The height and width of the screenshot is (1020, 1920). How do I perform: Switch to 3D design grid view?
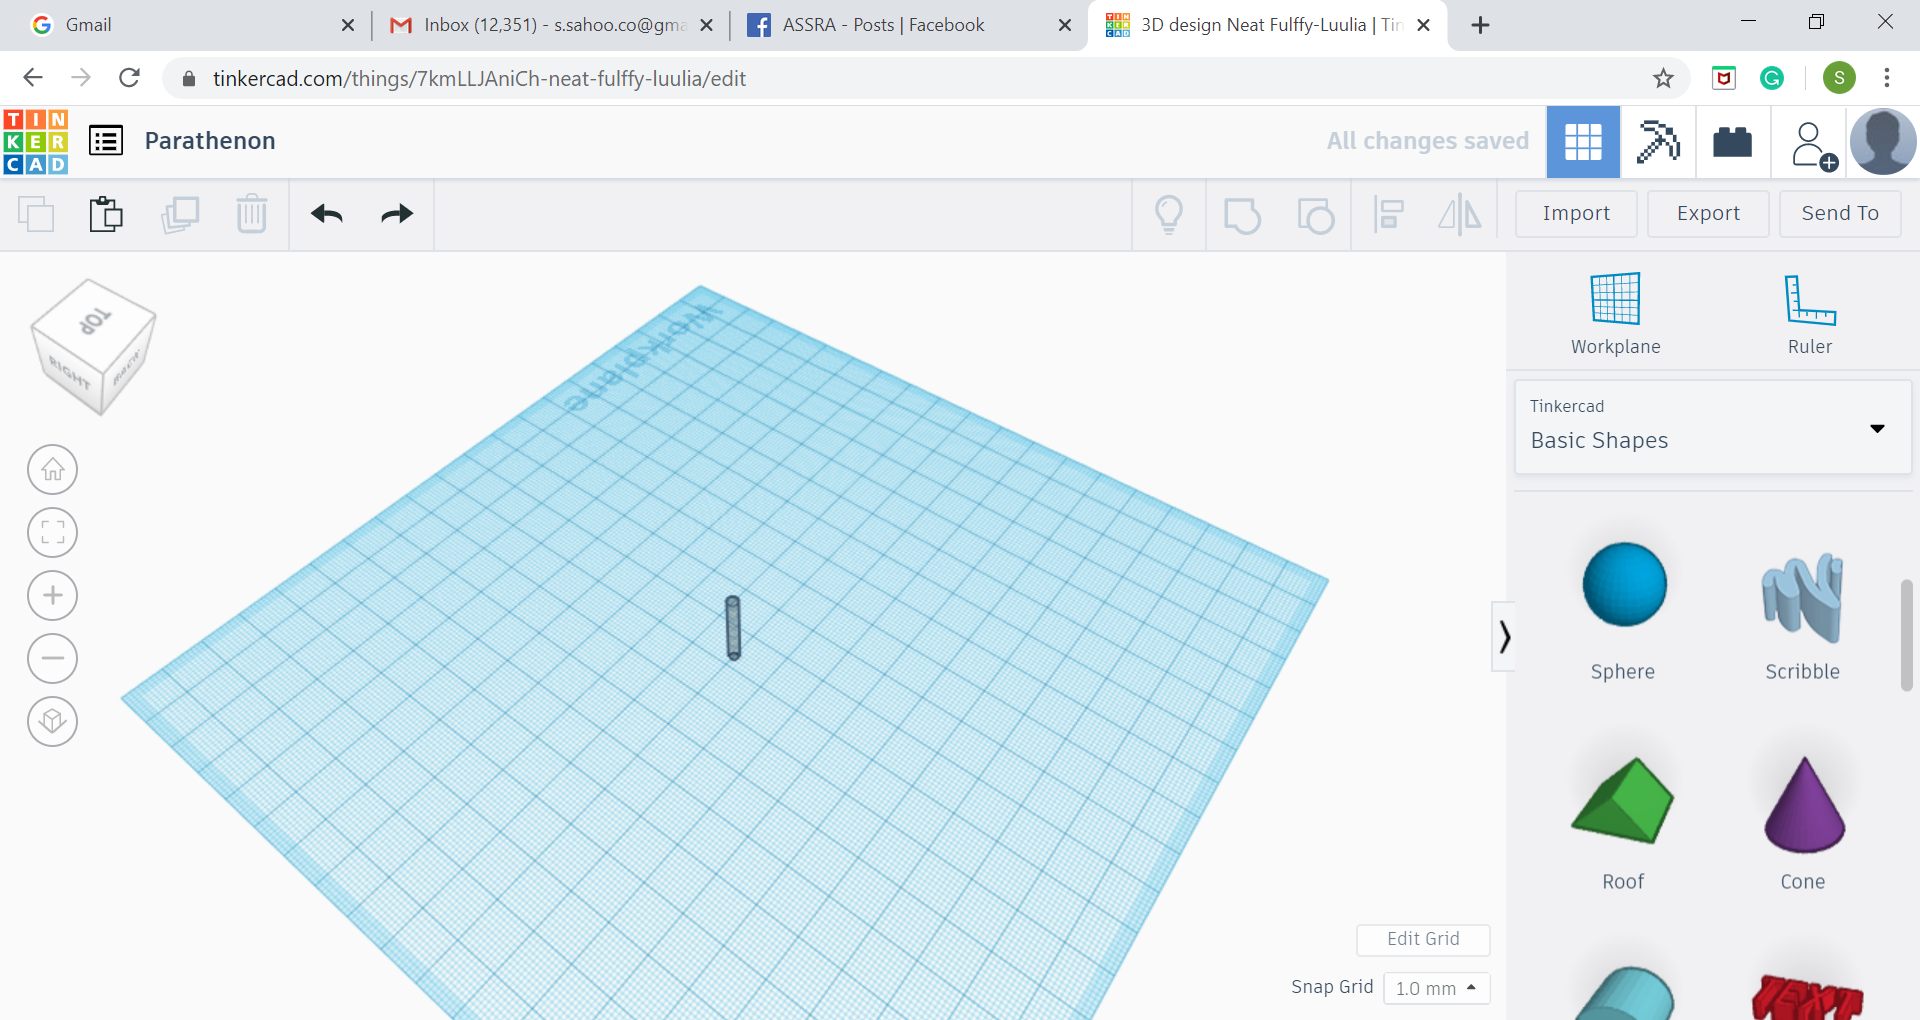(x=1583, y=142)
